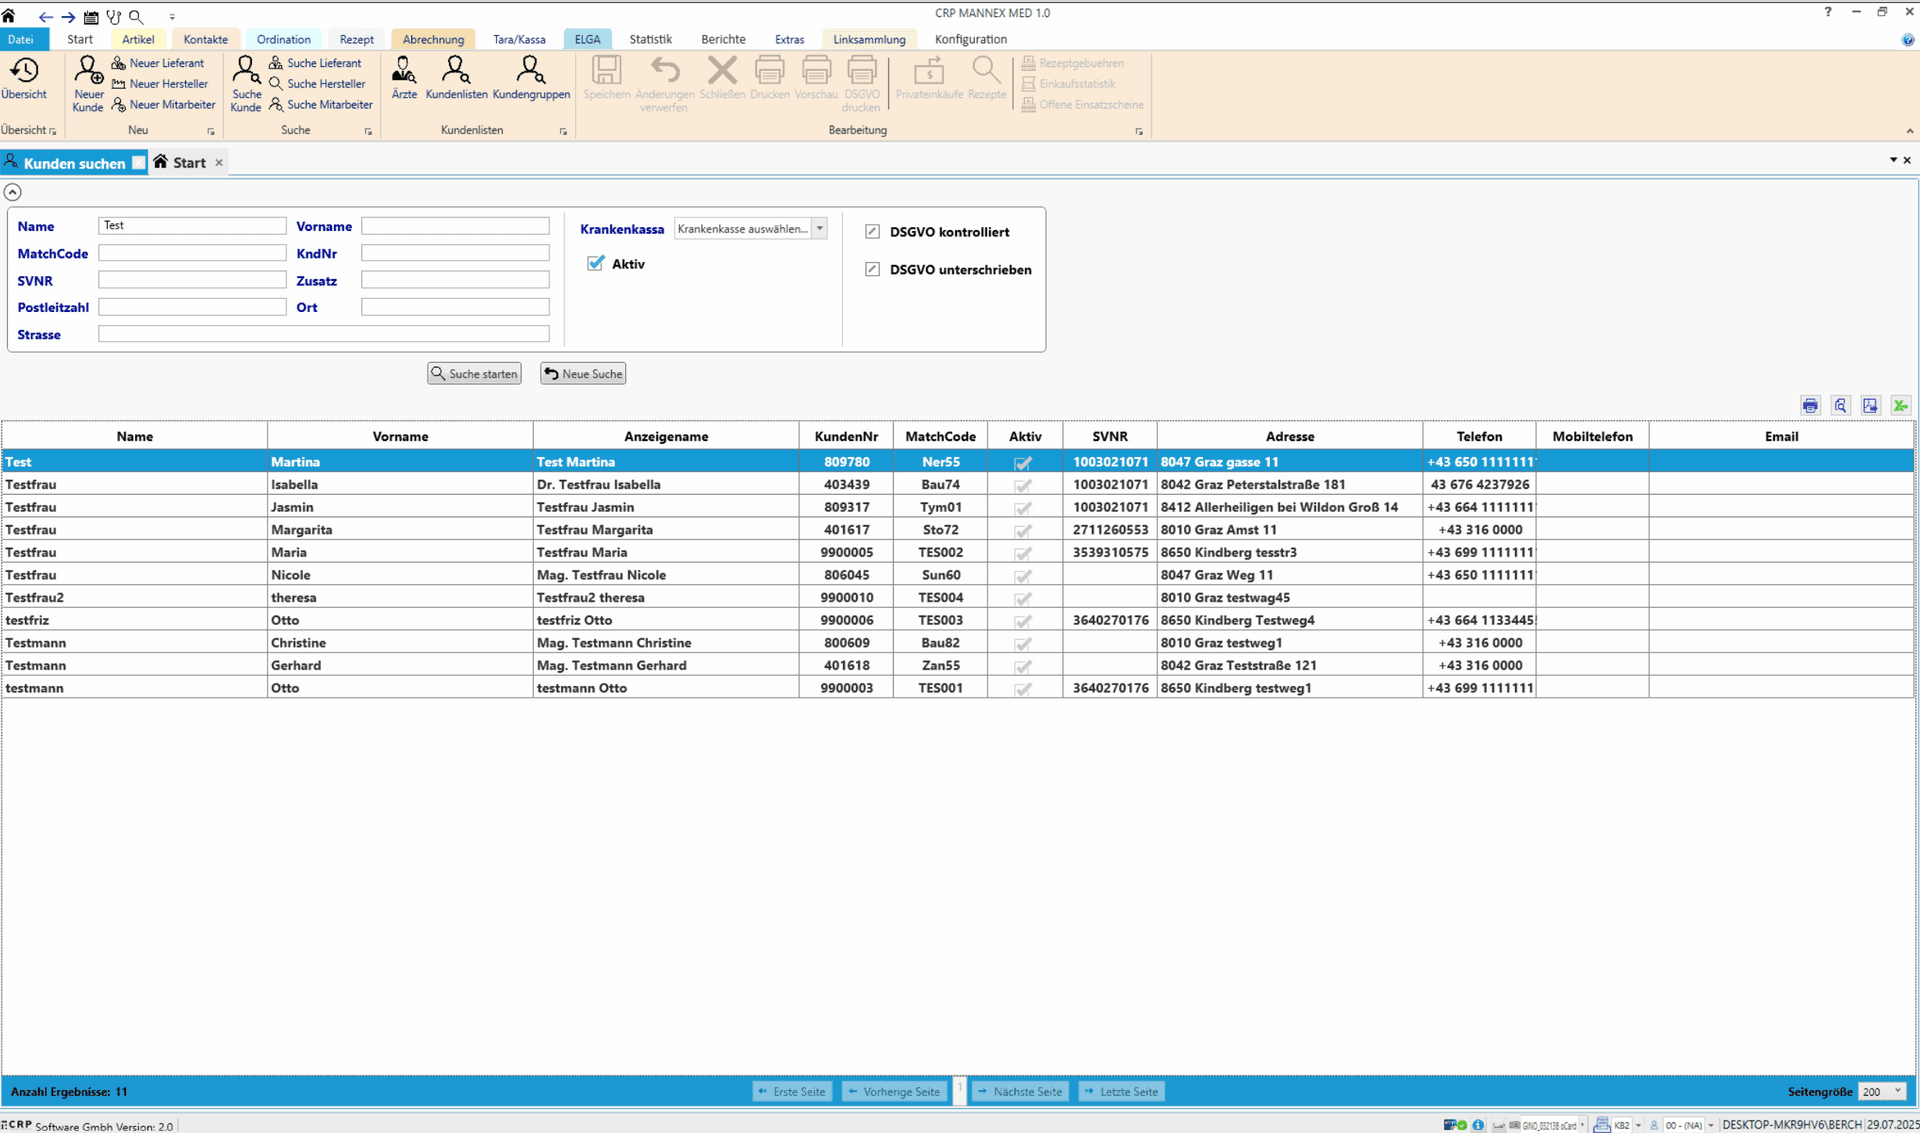Collapse the search panel with the circled chevron

point(12,192)
